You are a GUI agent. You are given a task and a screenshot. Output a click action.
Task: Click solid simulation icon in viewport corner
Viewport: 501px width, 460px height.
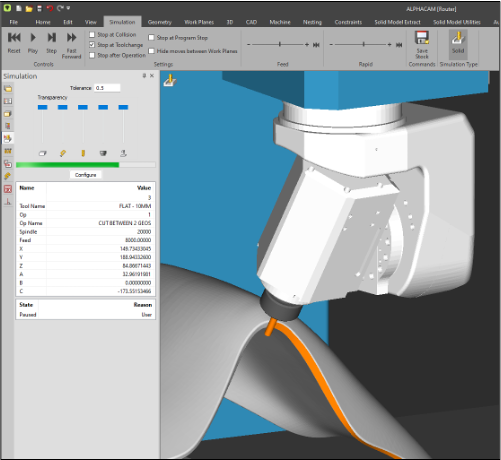[170, 80]
